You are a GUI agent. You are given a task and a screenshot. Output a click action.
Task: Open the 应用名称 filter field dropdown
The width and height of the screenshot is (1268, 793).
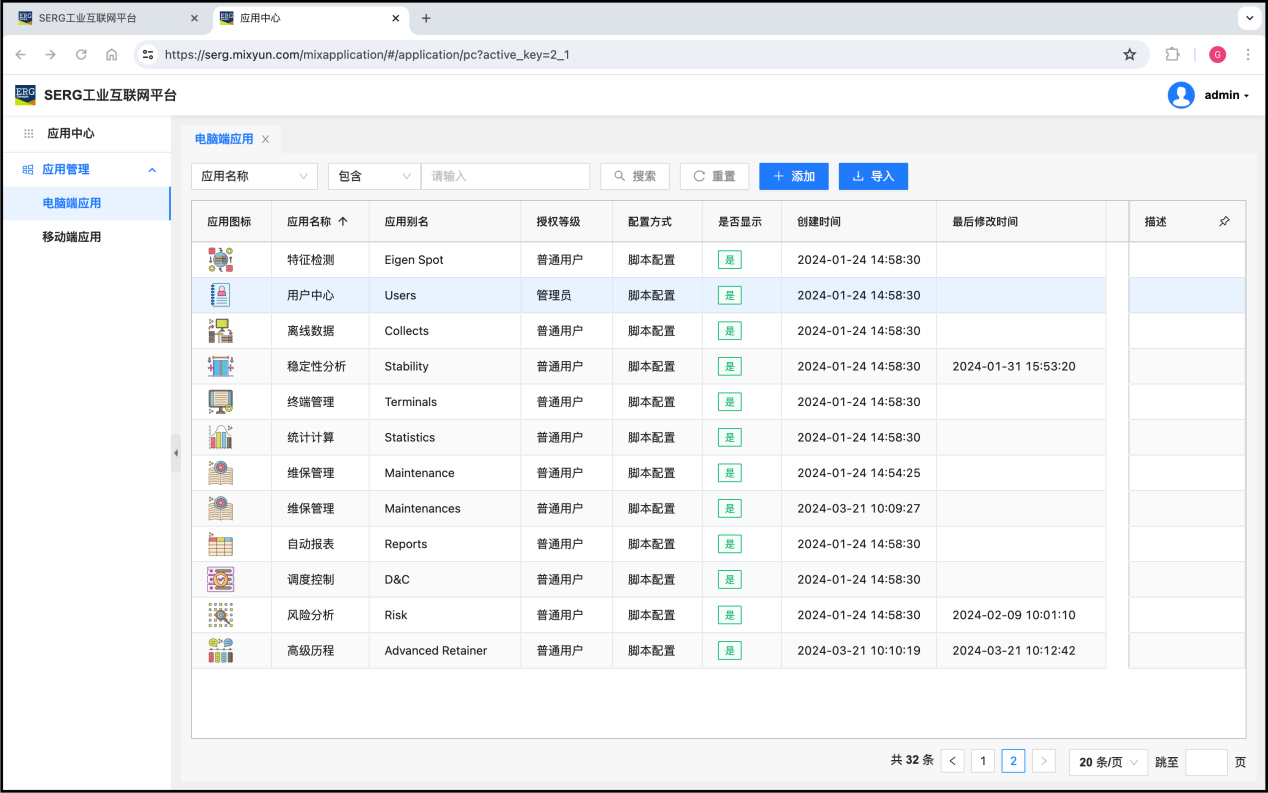point(254,176)
